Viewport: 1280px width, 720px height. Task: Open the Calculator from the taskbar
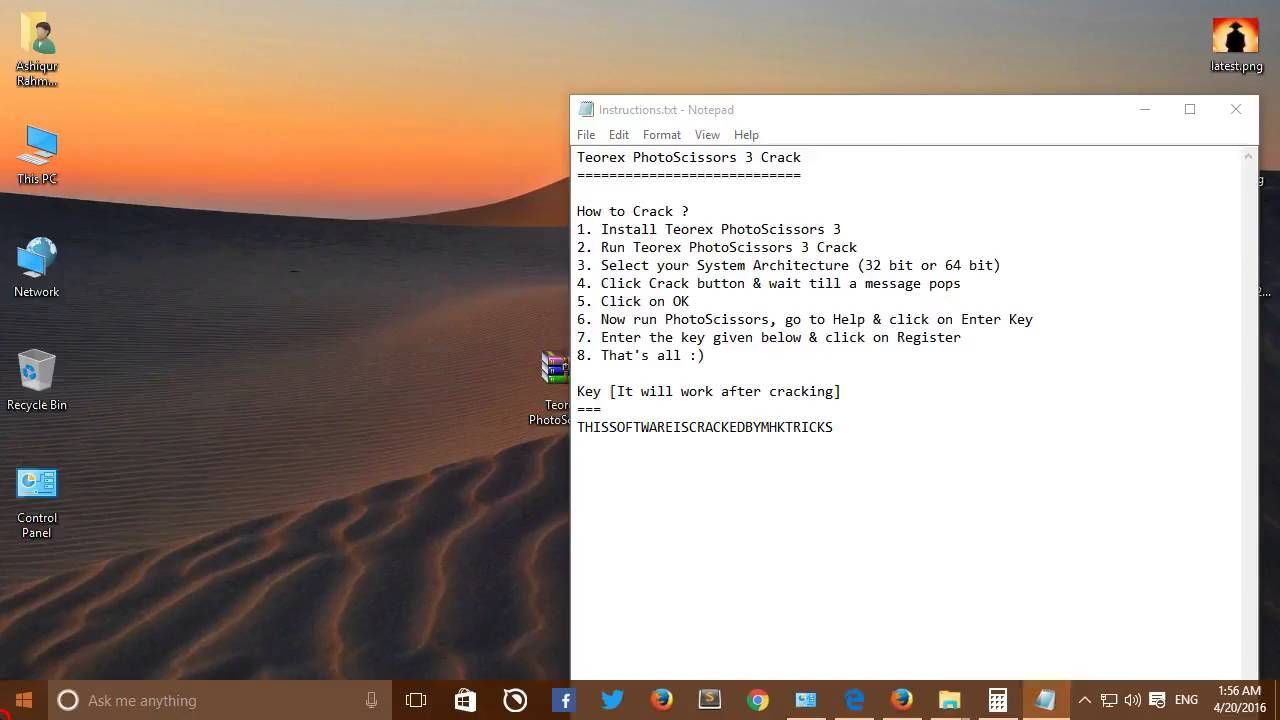tap(998, 700)
